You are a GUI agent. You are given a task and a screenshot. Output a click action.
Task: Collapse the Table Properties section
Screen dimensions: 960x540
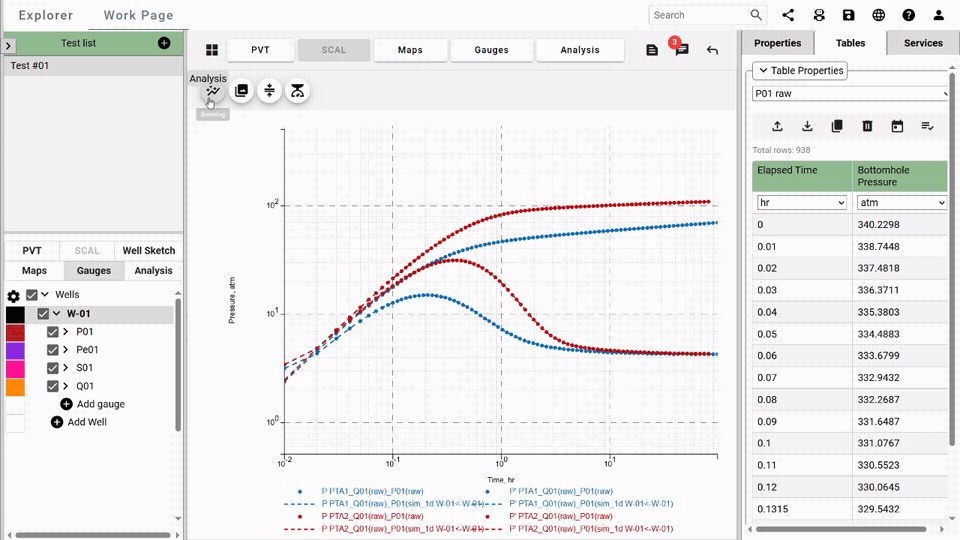click(x=800, y=70)
